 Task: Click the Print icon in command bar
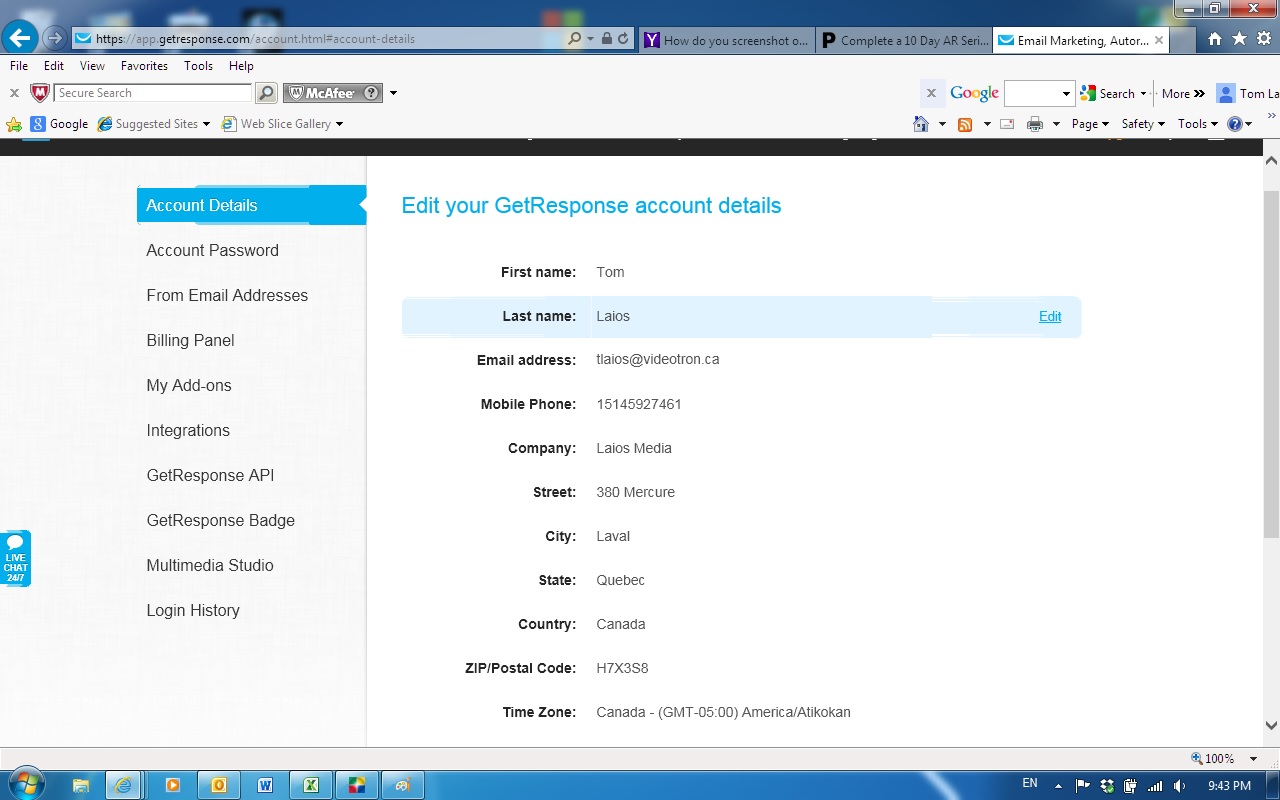tap(1035, 124)
